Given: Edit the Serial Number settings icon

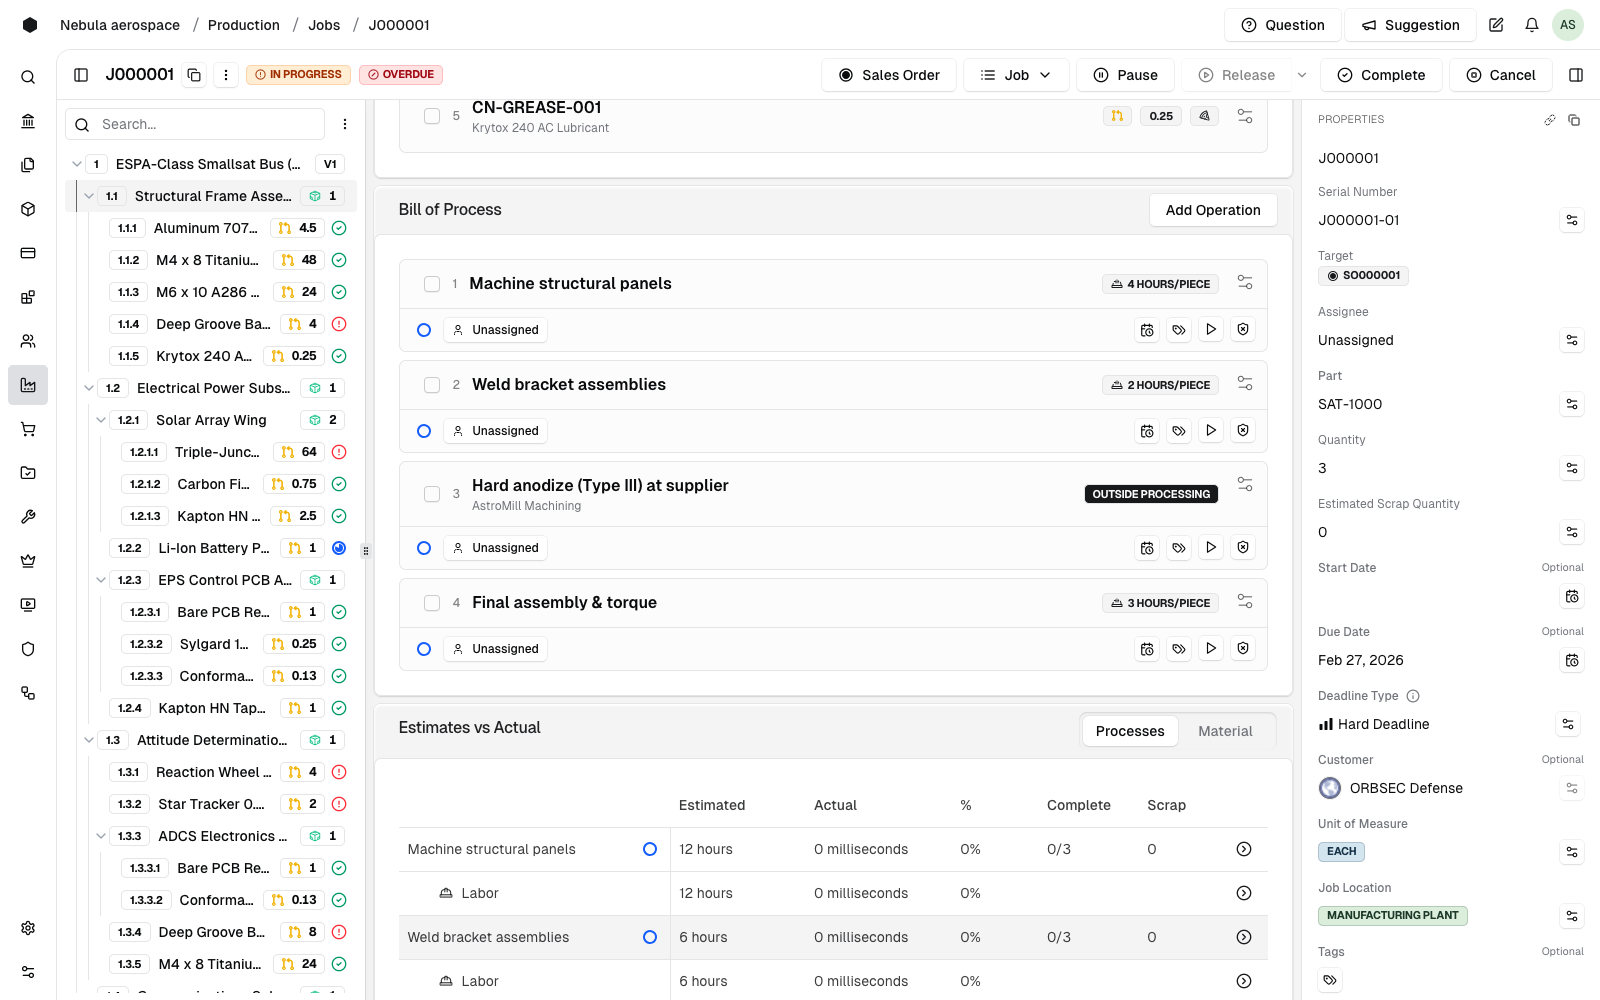Looking at the screenshot, I should (x=1572, y=220).
